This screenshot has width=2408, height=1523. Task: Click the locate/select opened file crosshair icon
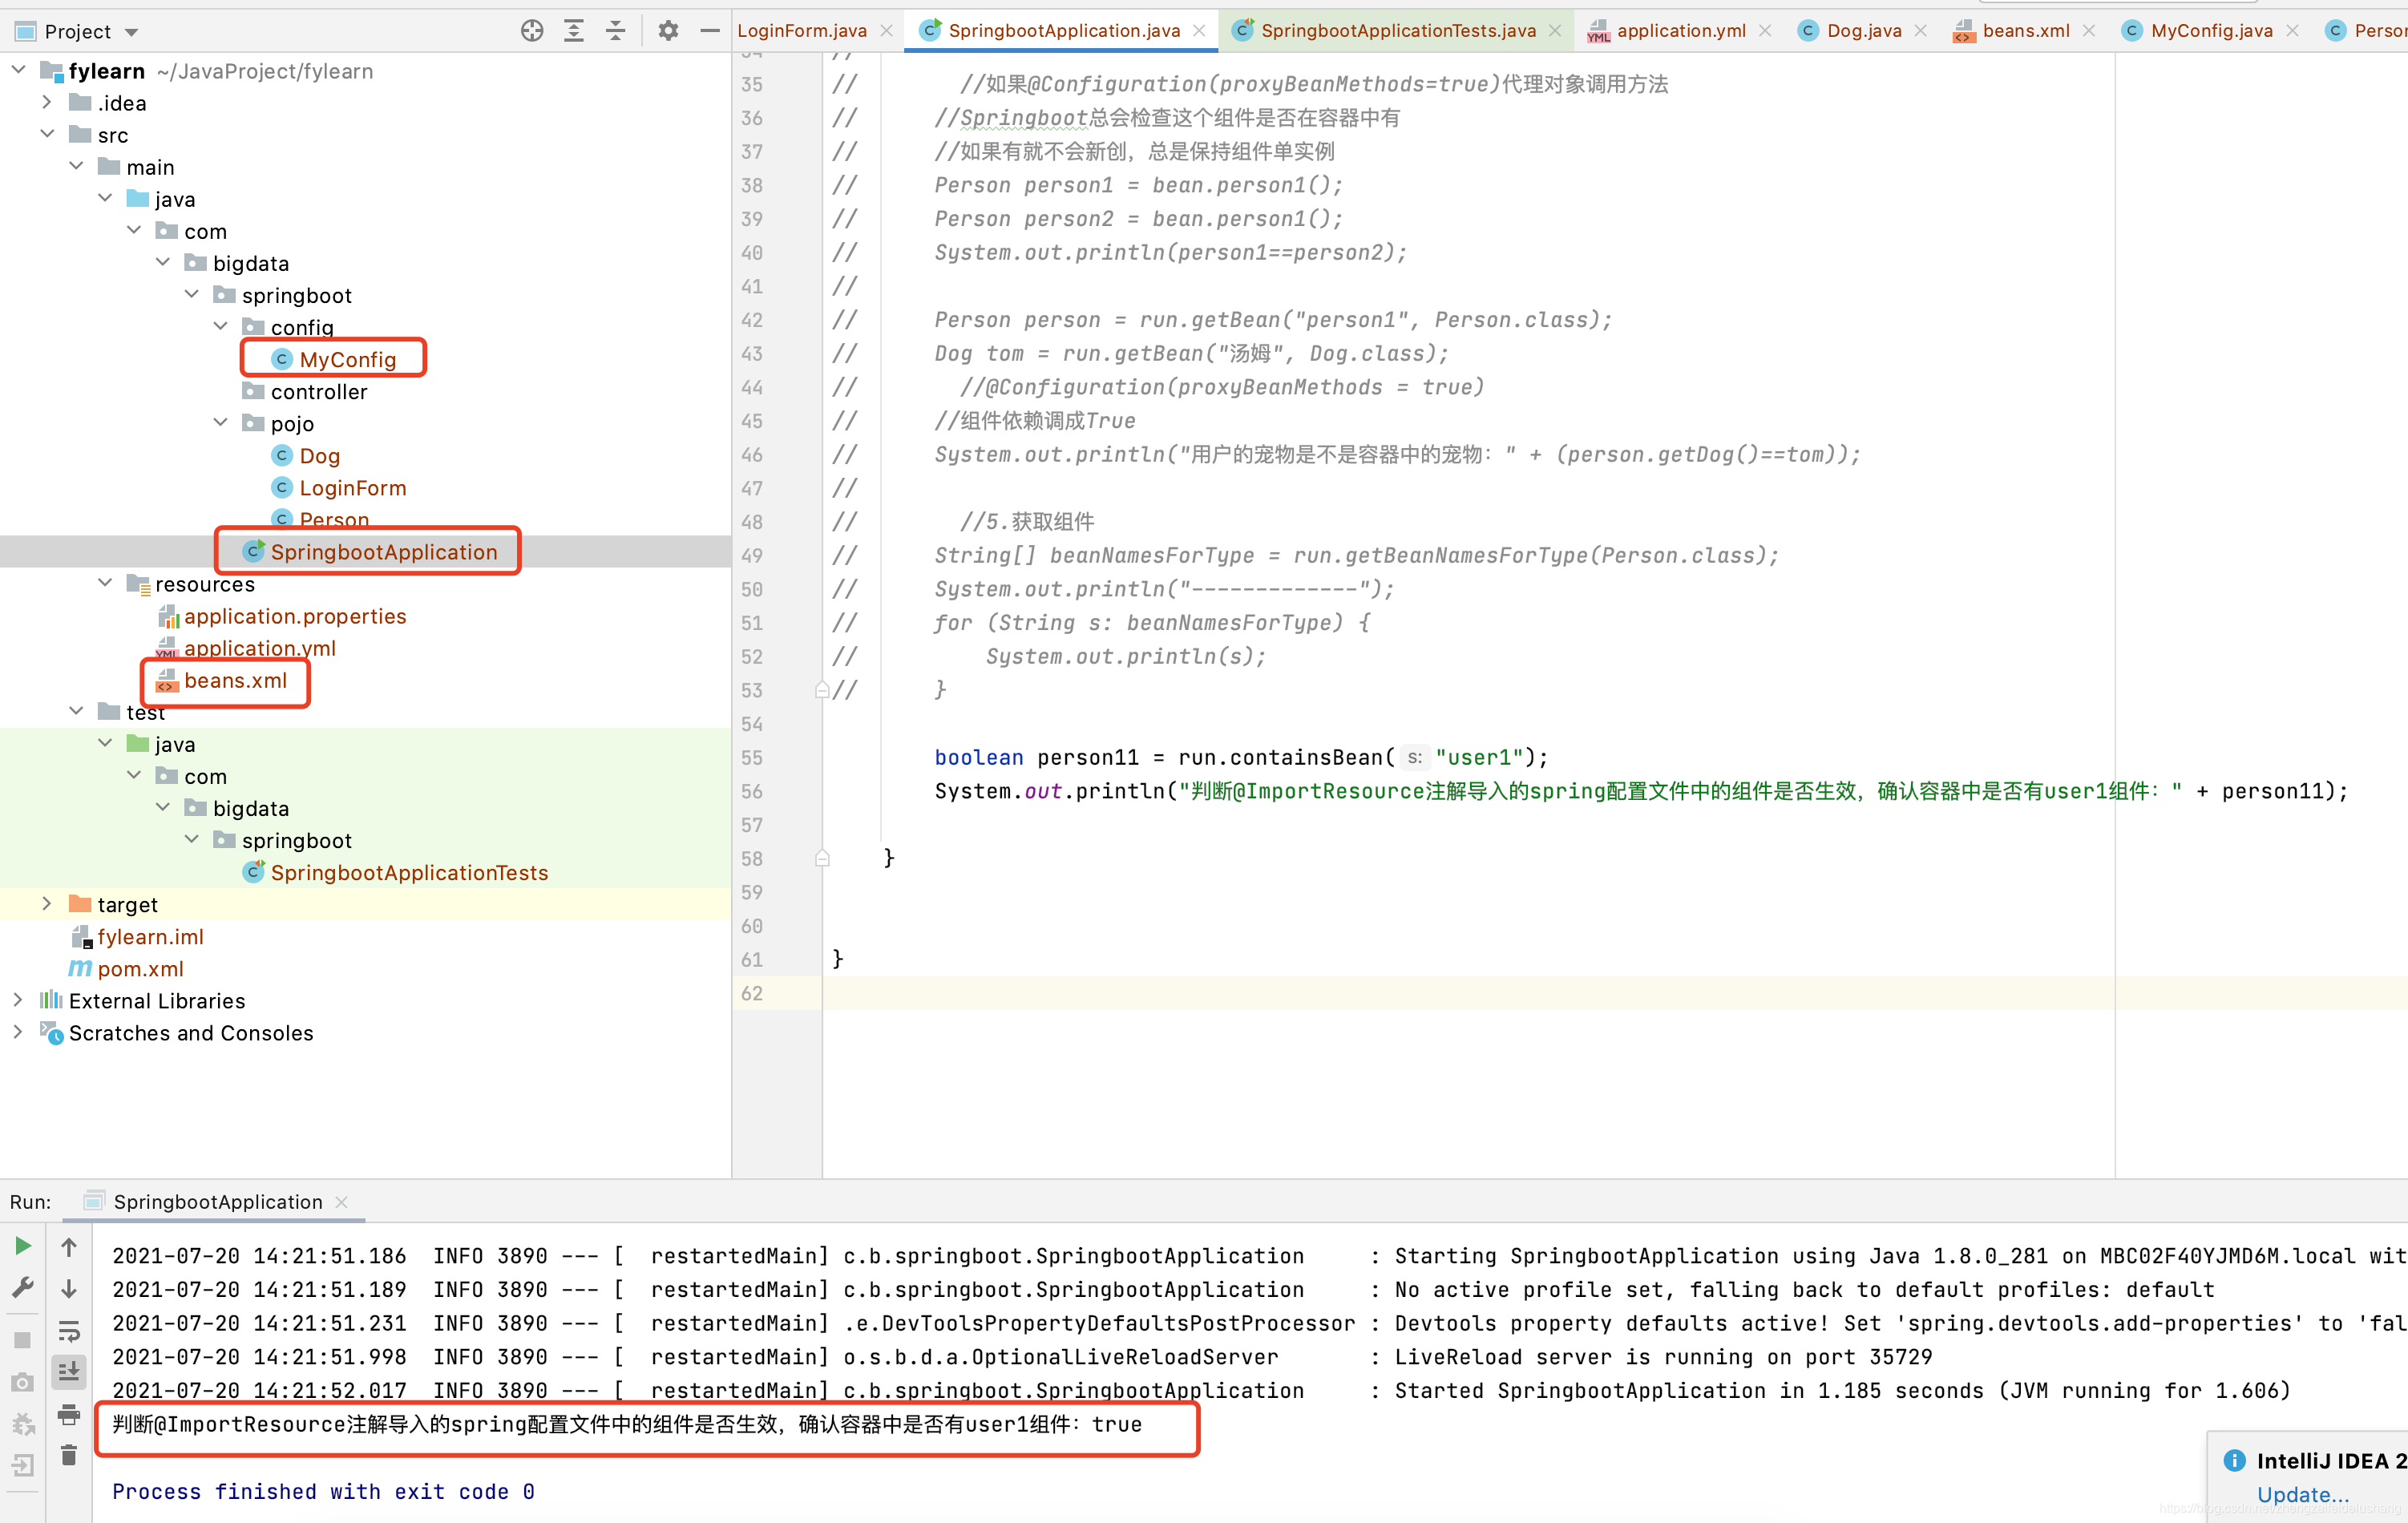tap(532, 31)
